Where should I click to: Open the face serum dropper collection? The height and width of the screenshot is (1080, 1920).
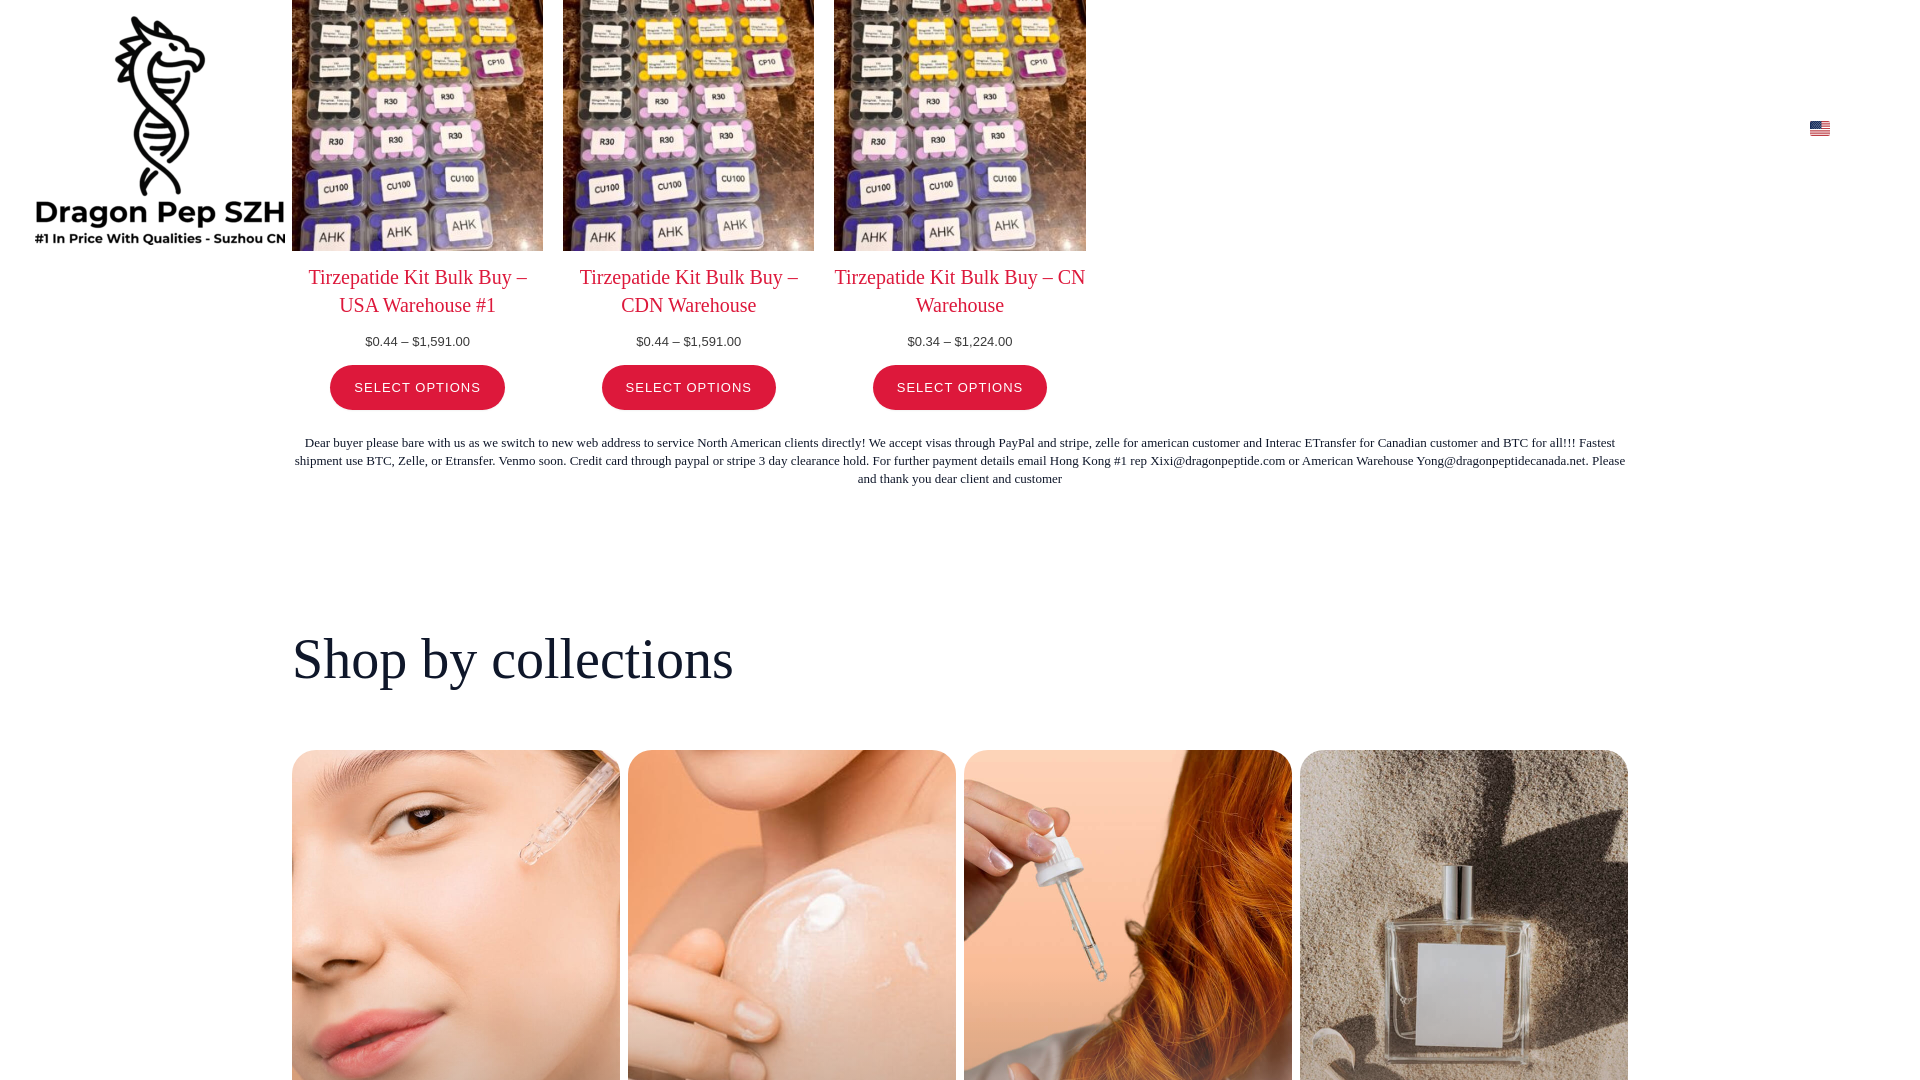456,915
